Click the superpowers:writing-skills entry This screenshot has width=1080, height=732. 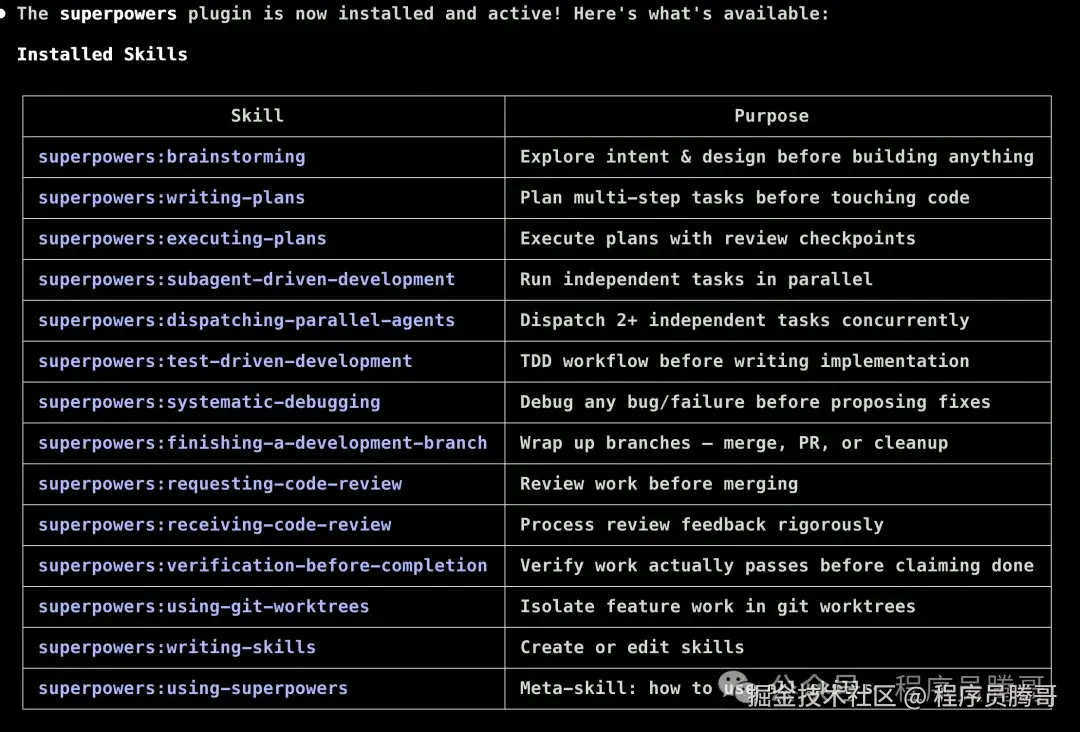[177, 648]
